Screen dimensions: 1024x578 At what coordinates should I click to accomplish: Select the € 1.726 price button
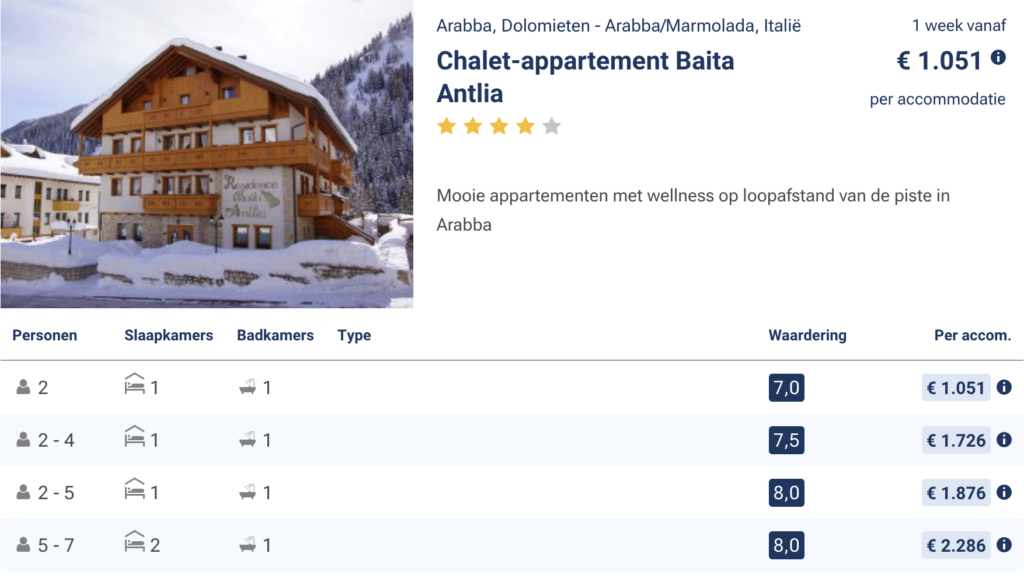click(956, 440)
